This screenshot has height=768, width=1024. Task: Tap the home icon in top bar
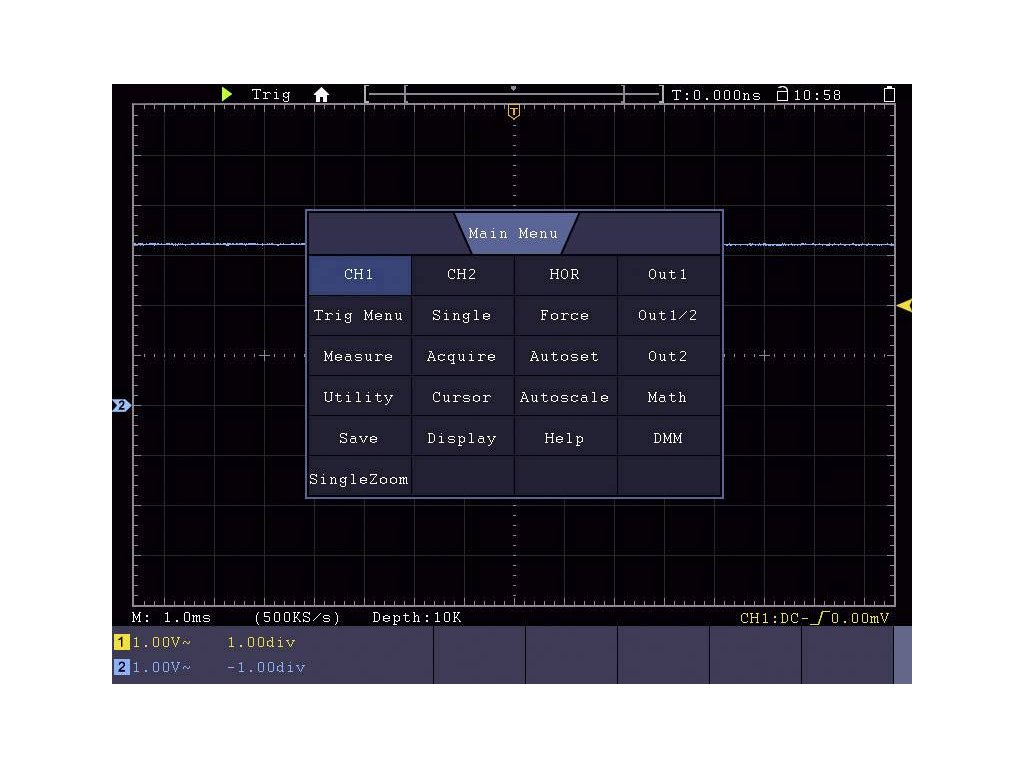(x=321, y=95)
